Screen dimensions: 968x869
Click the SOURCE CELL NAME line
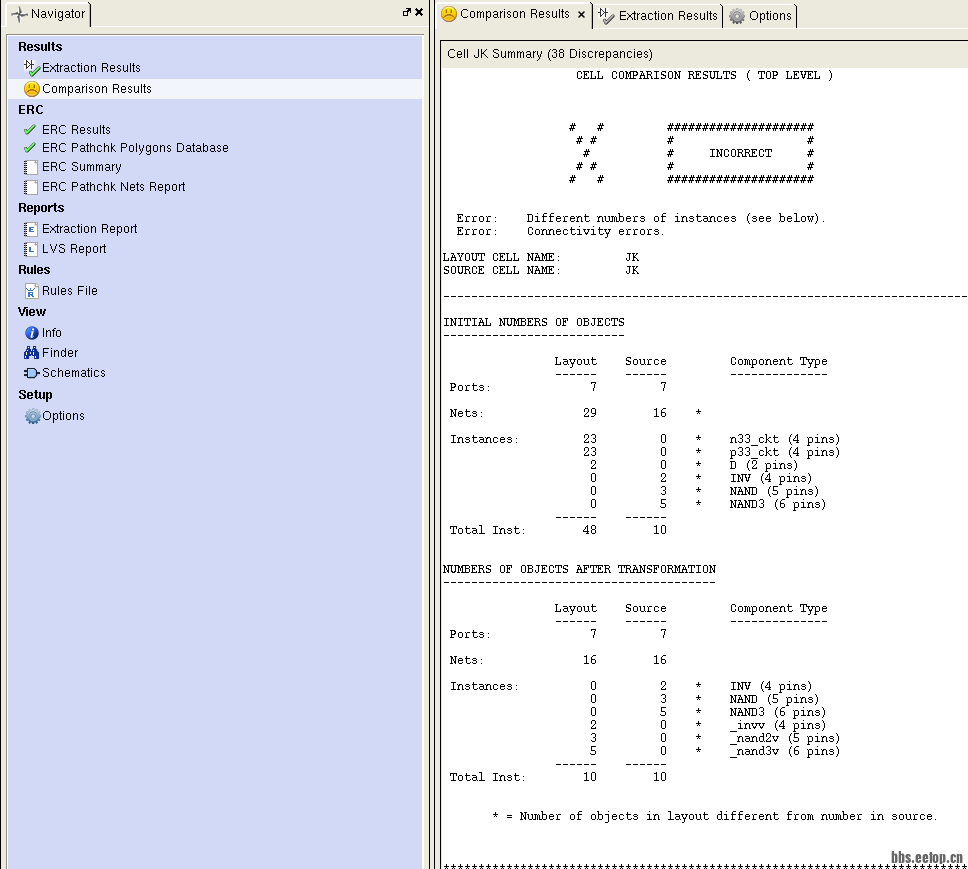tap(541, 270)
